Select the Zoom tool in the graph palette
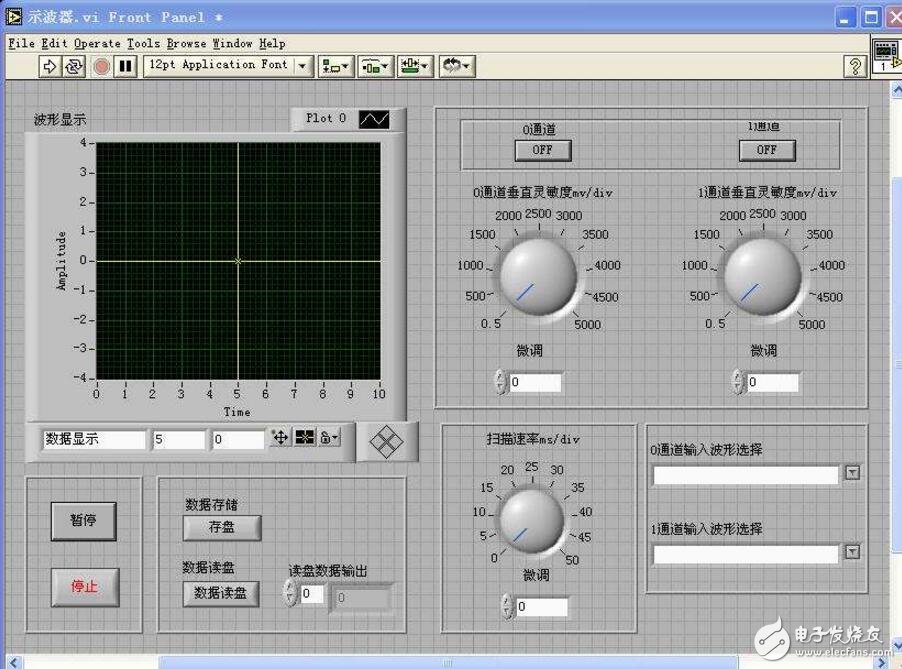Viewport: 902px width, 669px height. coord(305,438)
